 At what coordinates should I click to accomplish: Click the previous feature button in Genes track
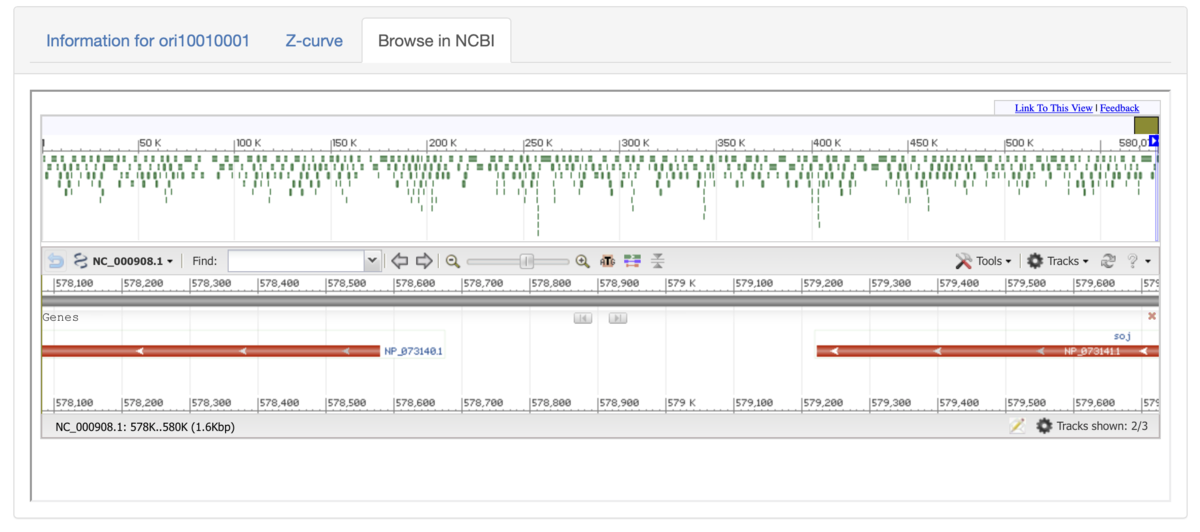(583, 318)
